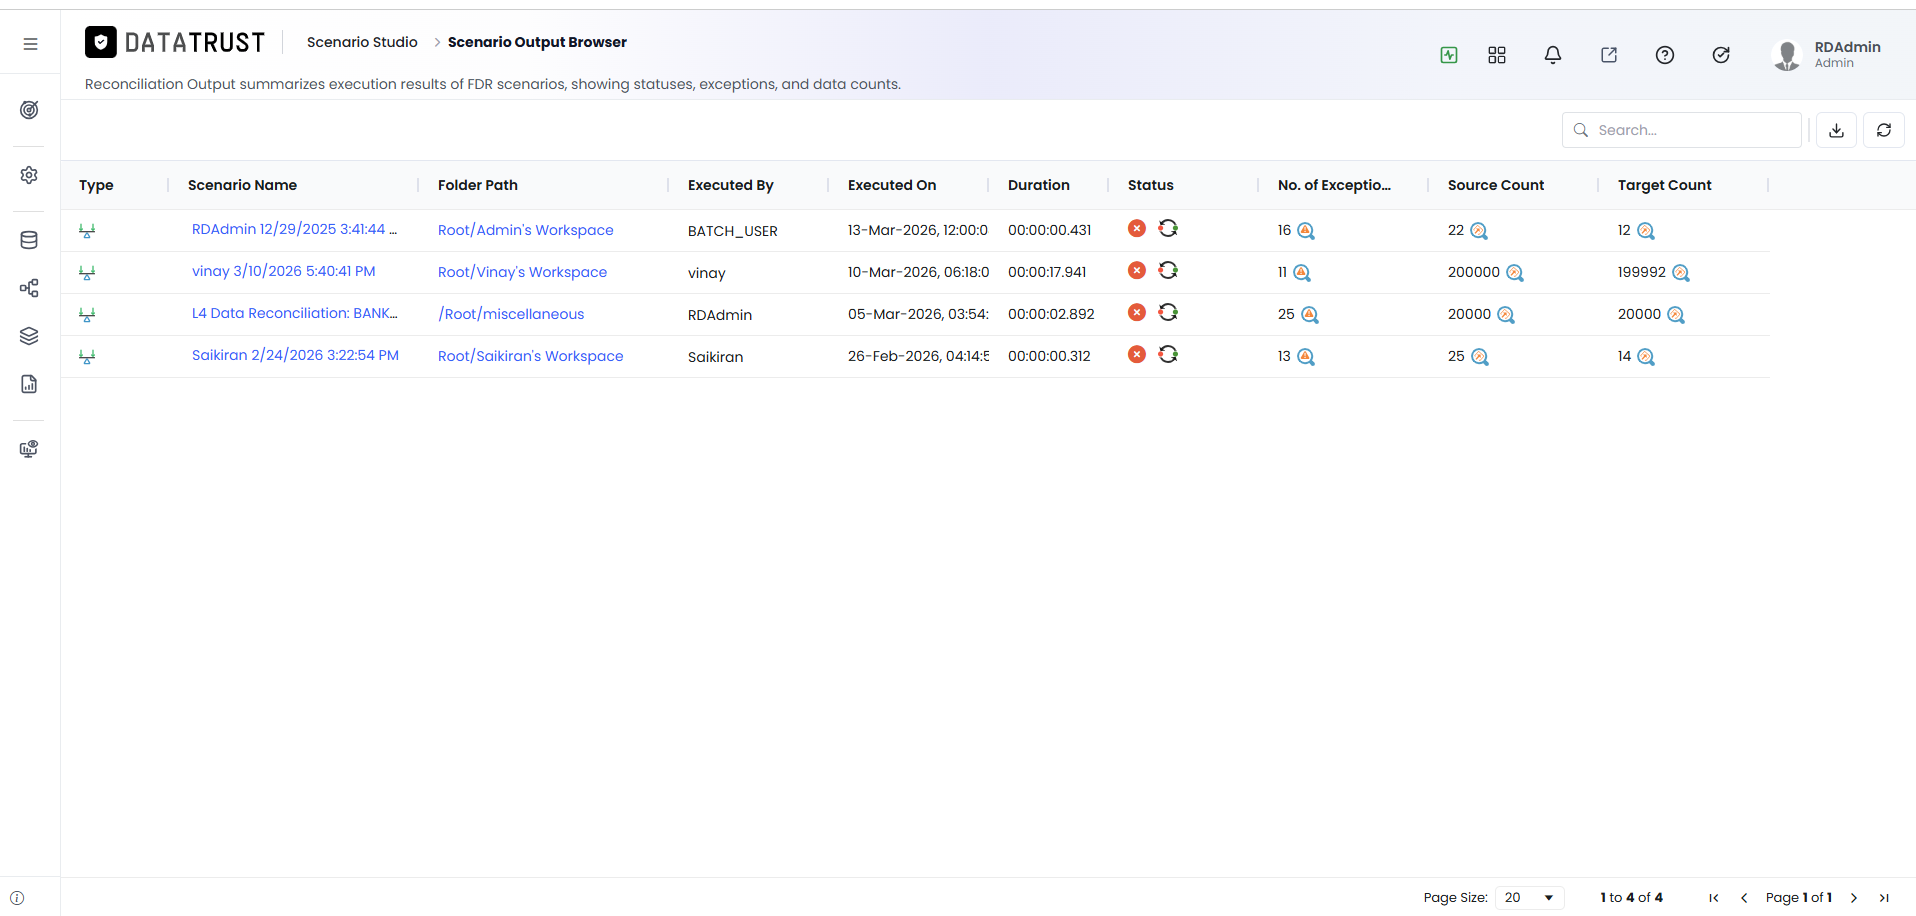The height and width of the screenshot is (916, 1916).
Task: Go to Scenario Studio breadcrumb
Action: pos(362,42)
